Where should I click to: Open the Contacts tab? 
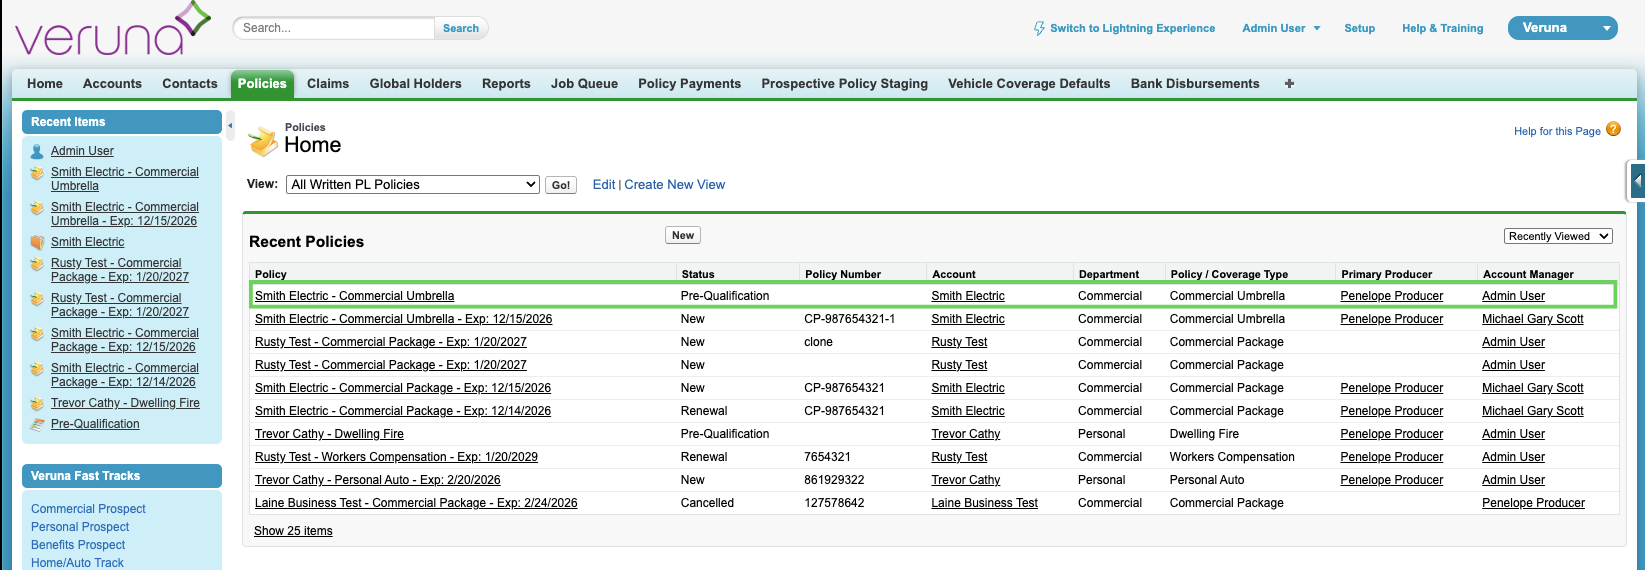click(x=190, y=84)
